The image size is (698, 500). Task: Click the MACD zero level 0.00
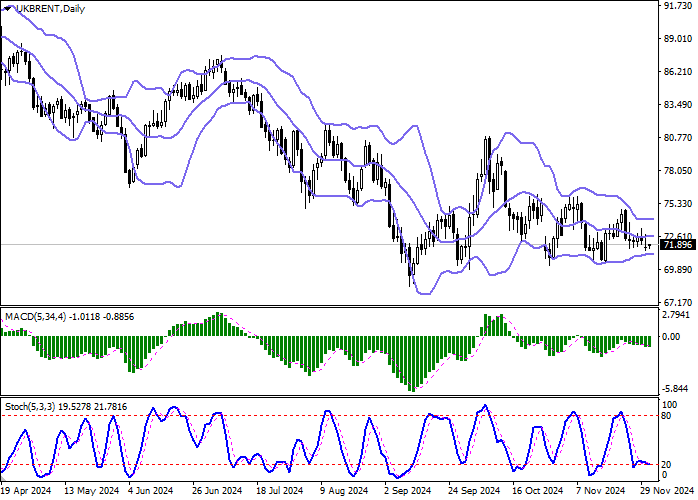(x=671, y=337)
